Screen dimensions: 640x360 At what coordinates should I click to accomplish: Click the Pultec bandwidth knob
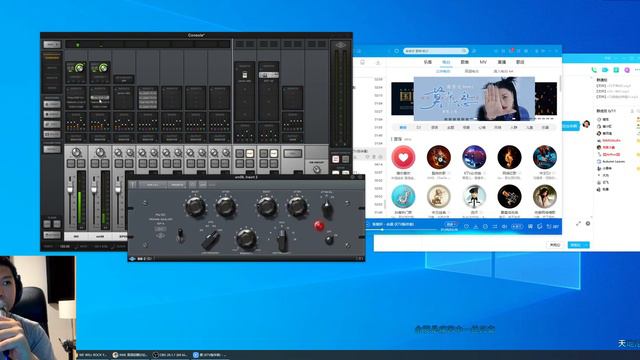point(246,239)
